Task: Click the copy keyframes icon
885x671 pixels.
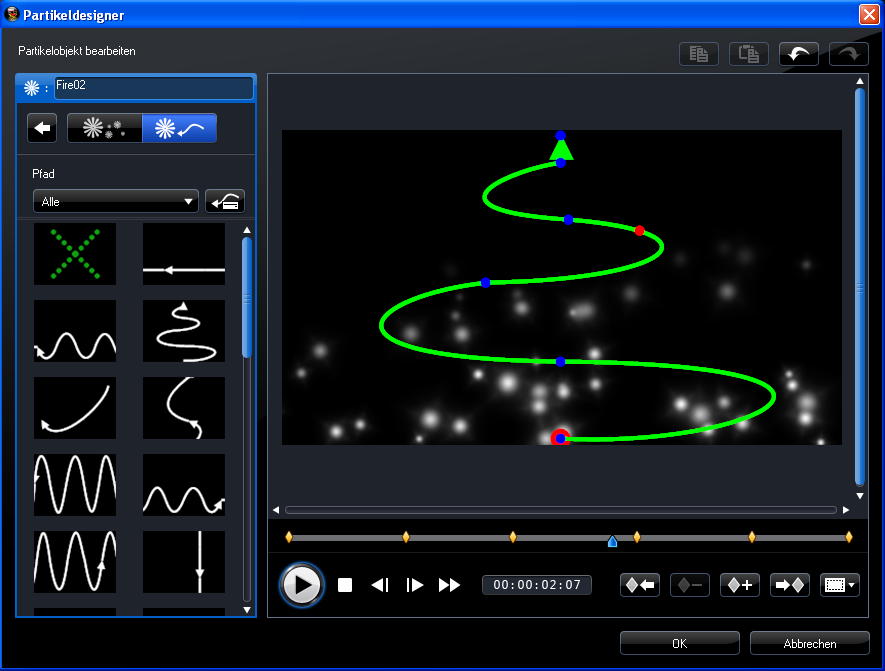Action: (698, 53)
